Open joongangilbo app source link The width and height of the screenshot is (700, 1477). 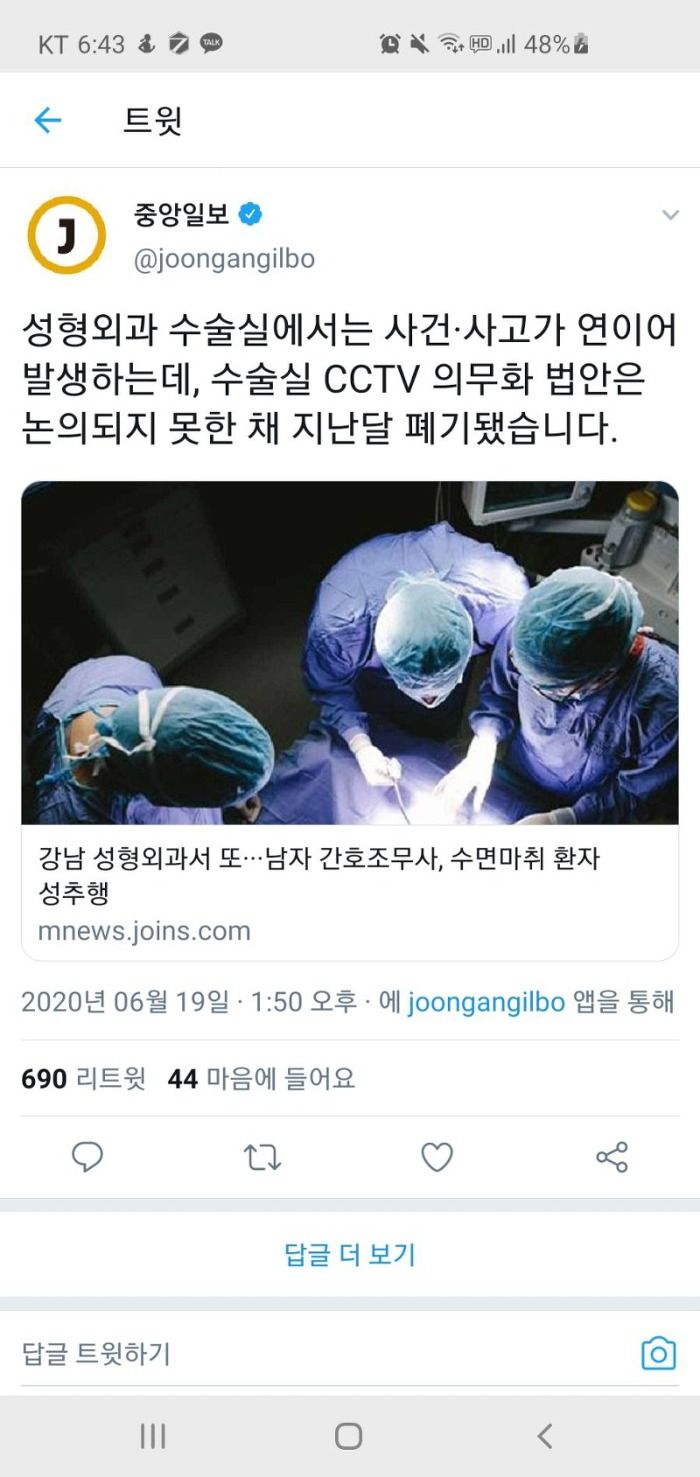[486, 1001]
